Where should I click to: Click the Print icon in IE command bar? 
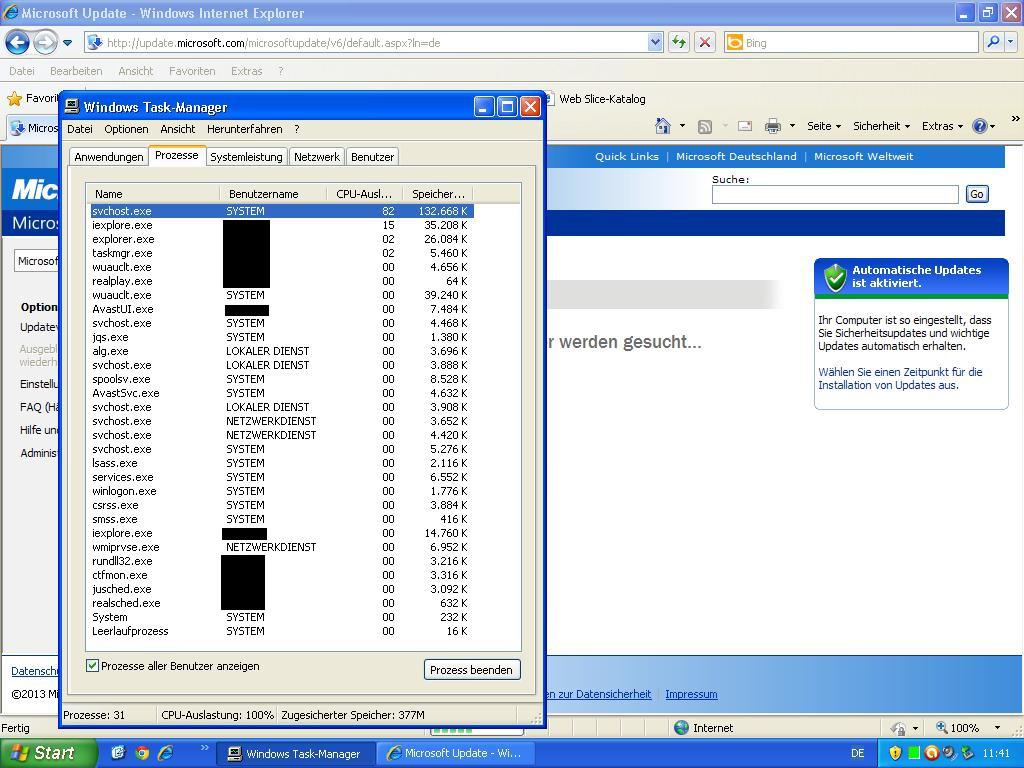(773, 126)
